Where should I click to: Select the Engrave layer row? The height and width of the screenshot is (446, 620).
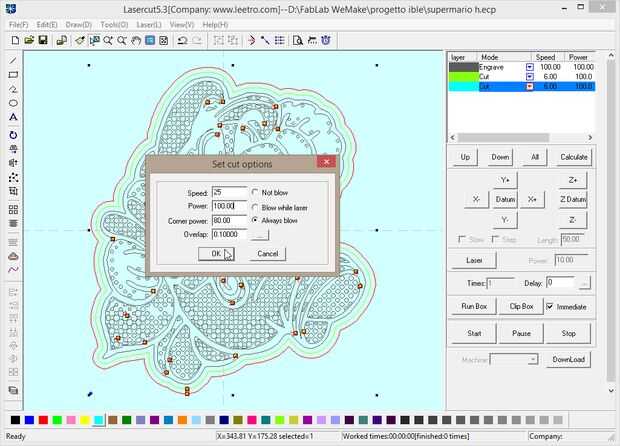pos(522,67)
